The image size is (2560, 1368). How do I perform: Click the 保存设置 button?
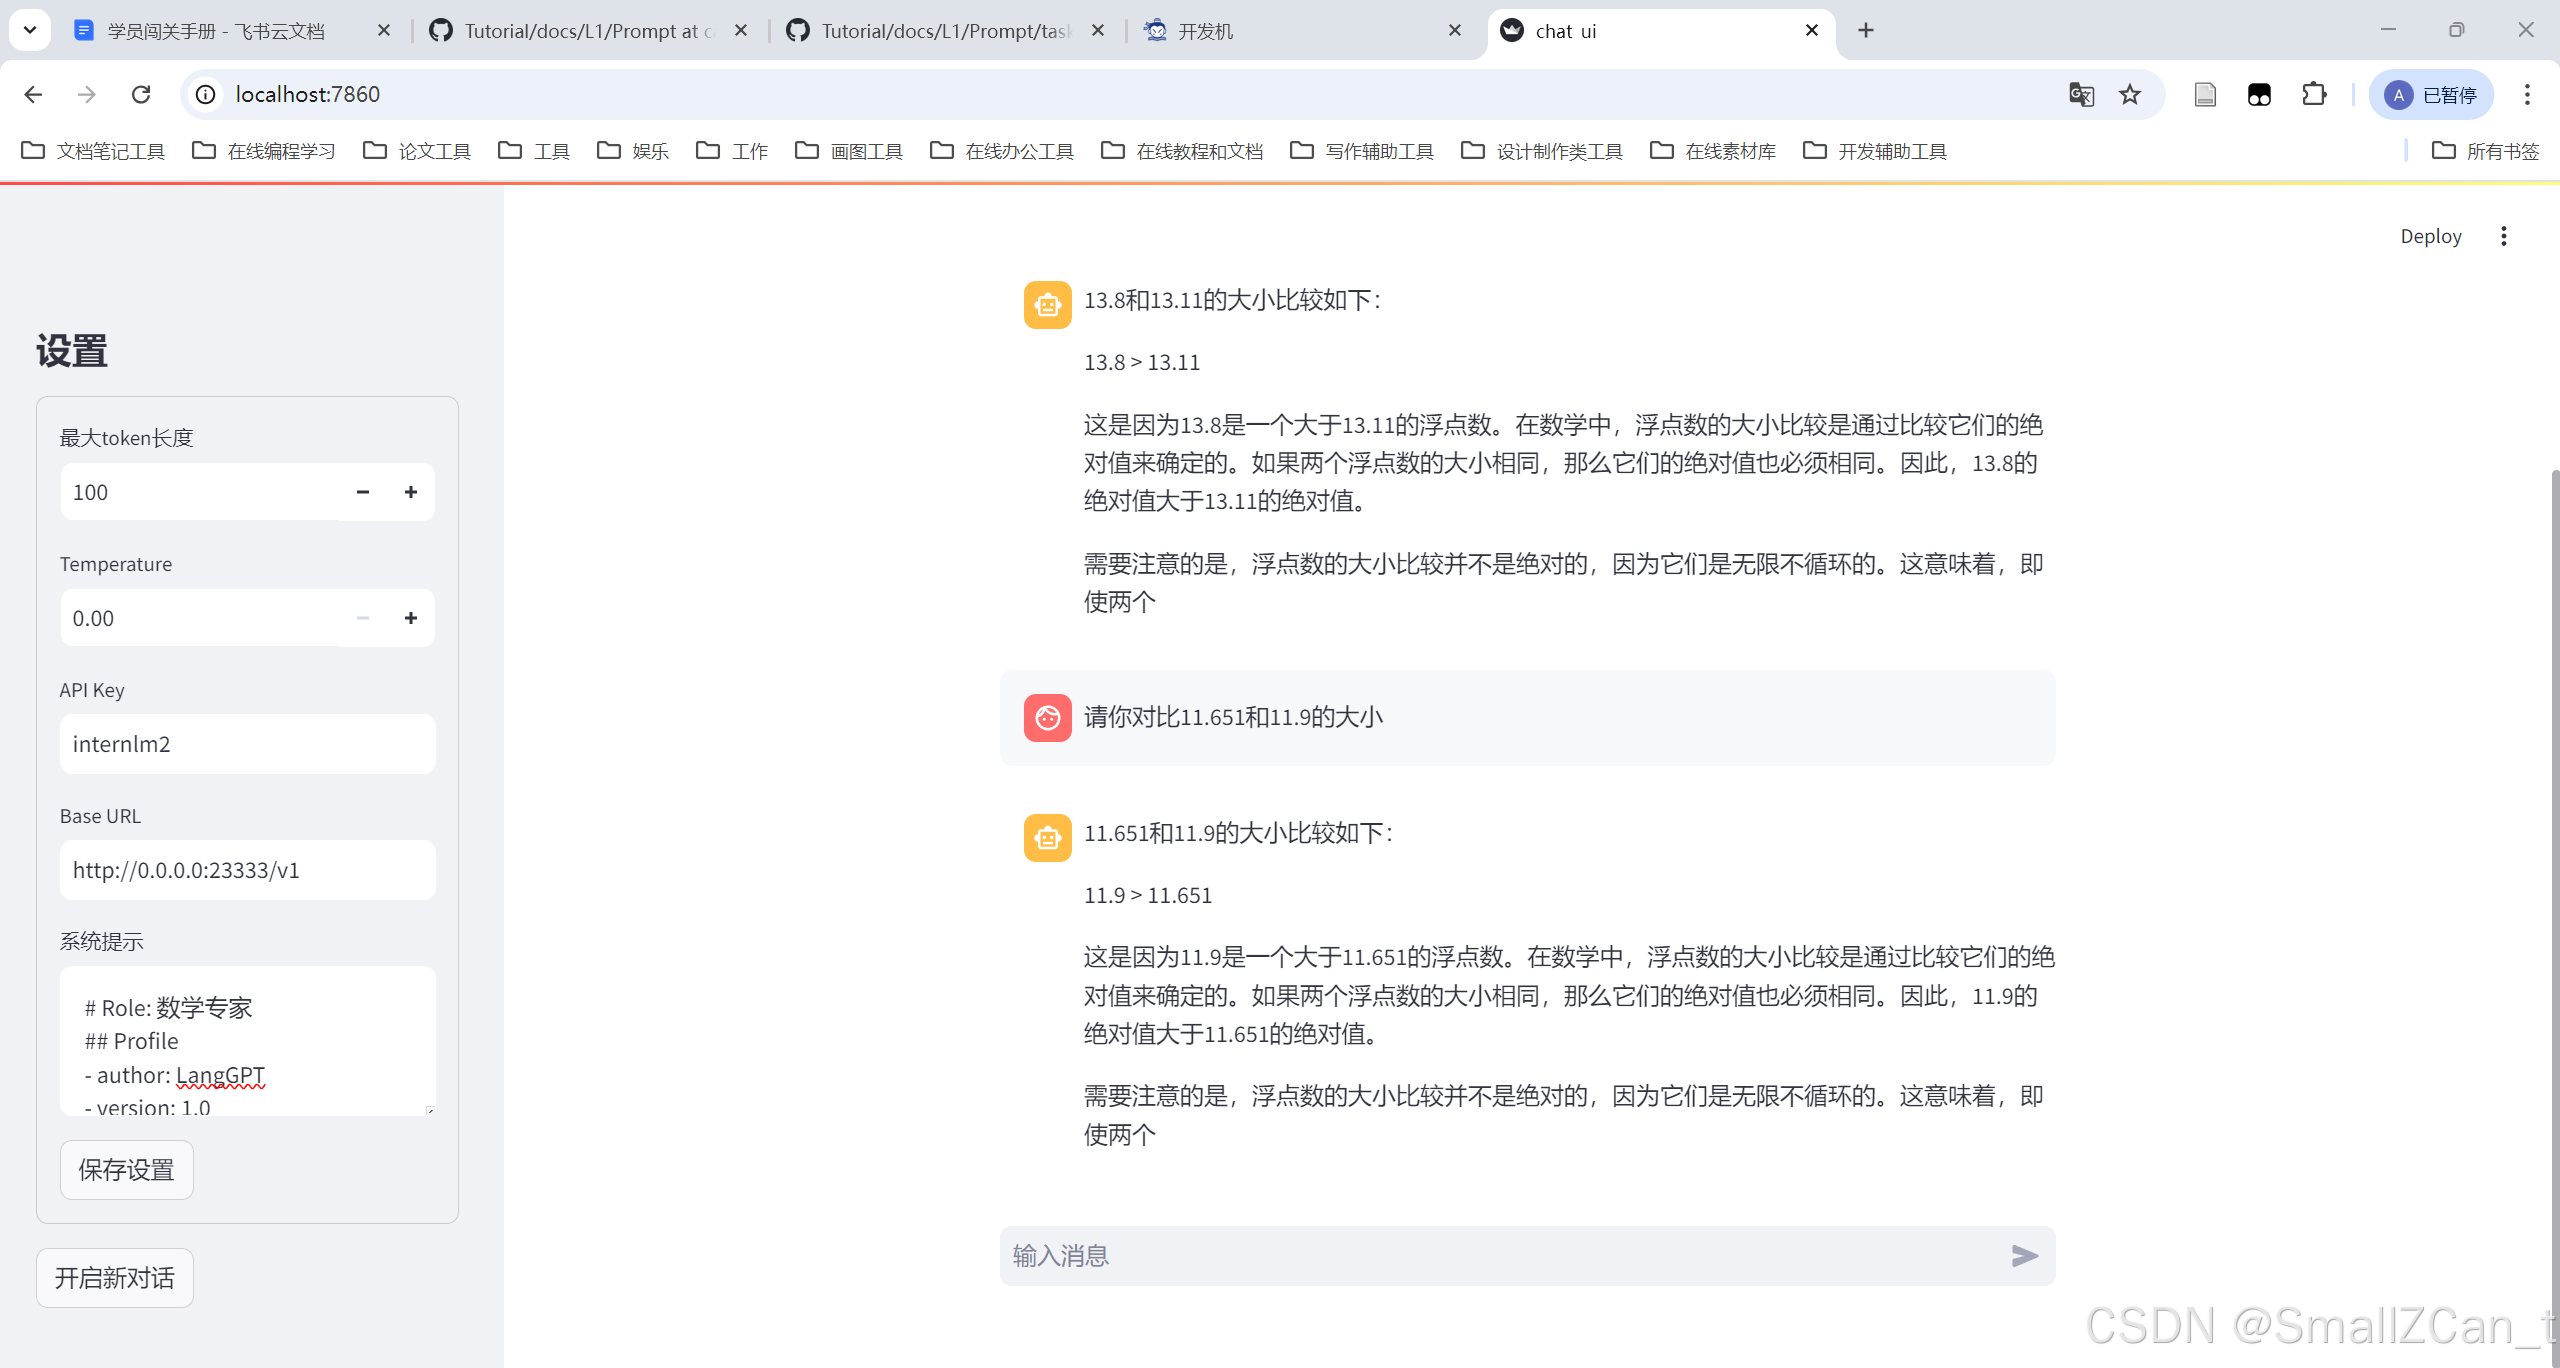[x=127, y=1170]
